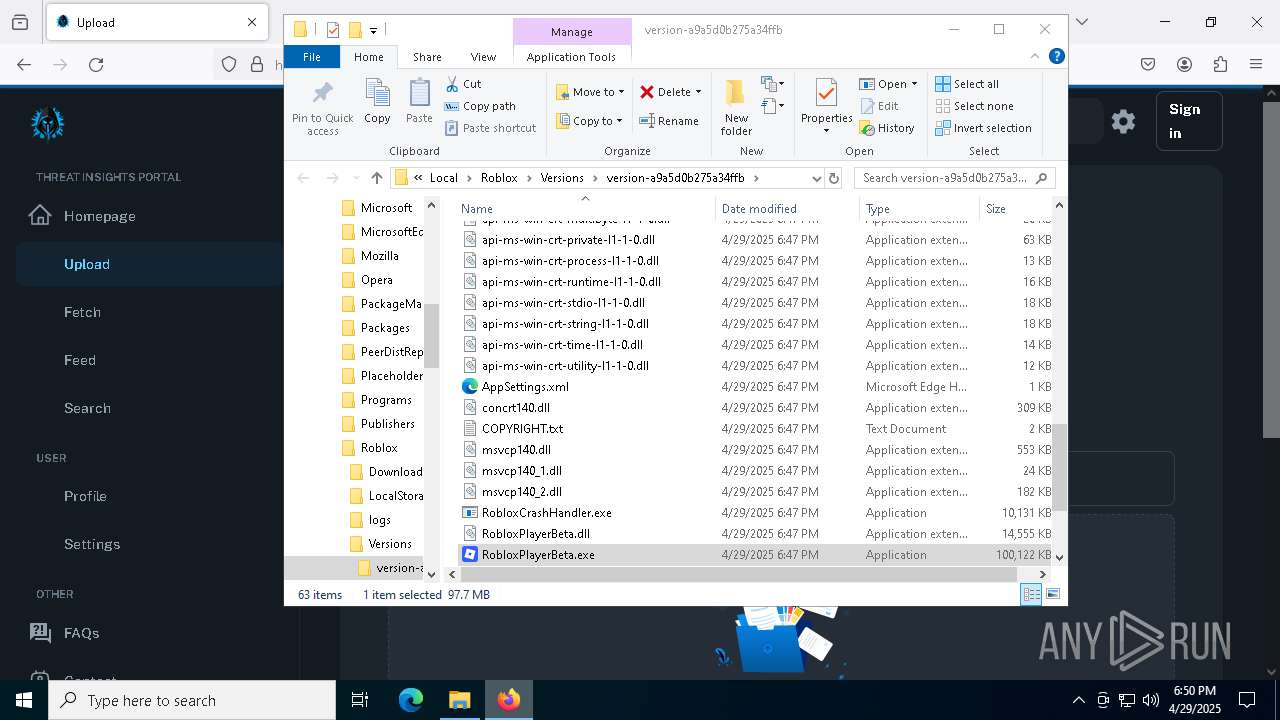The width and height of the screenshot is (1280, 720).
Task: Click the Paste ribbon icon
Action: (419, 102)
